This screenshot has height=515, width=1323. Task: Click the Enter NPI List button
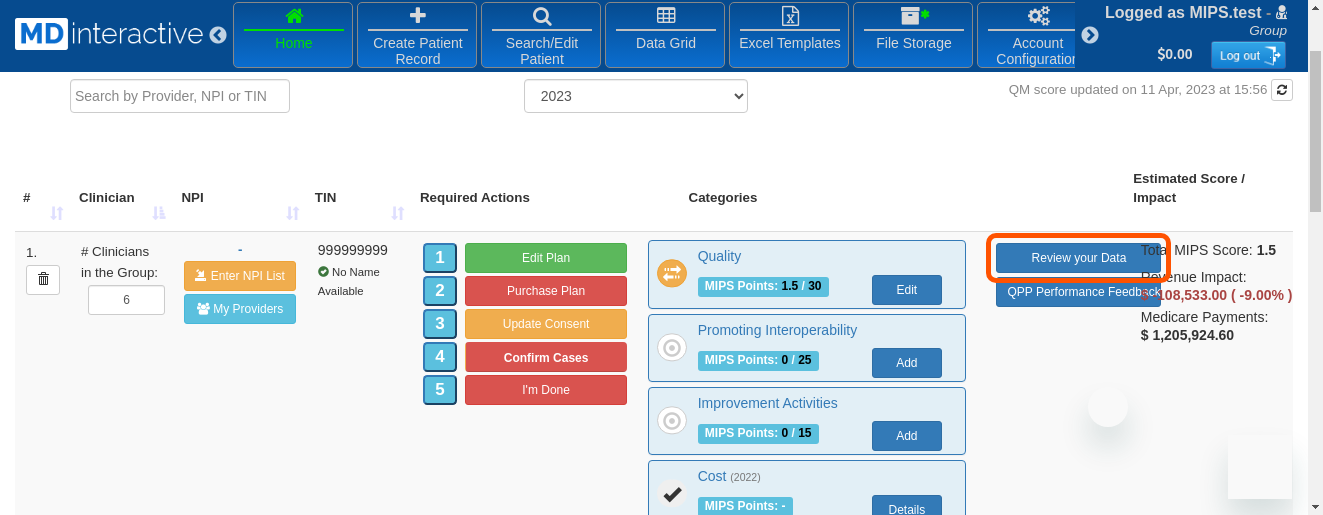[240, 276]
